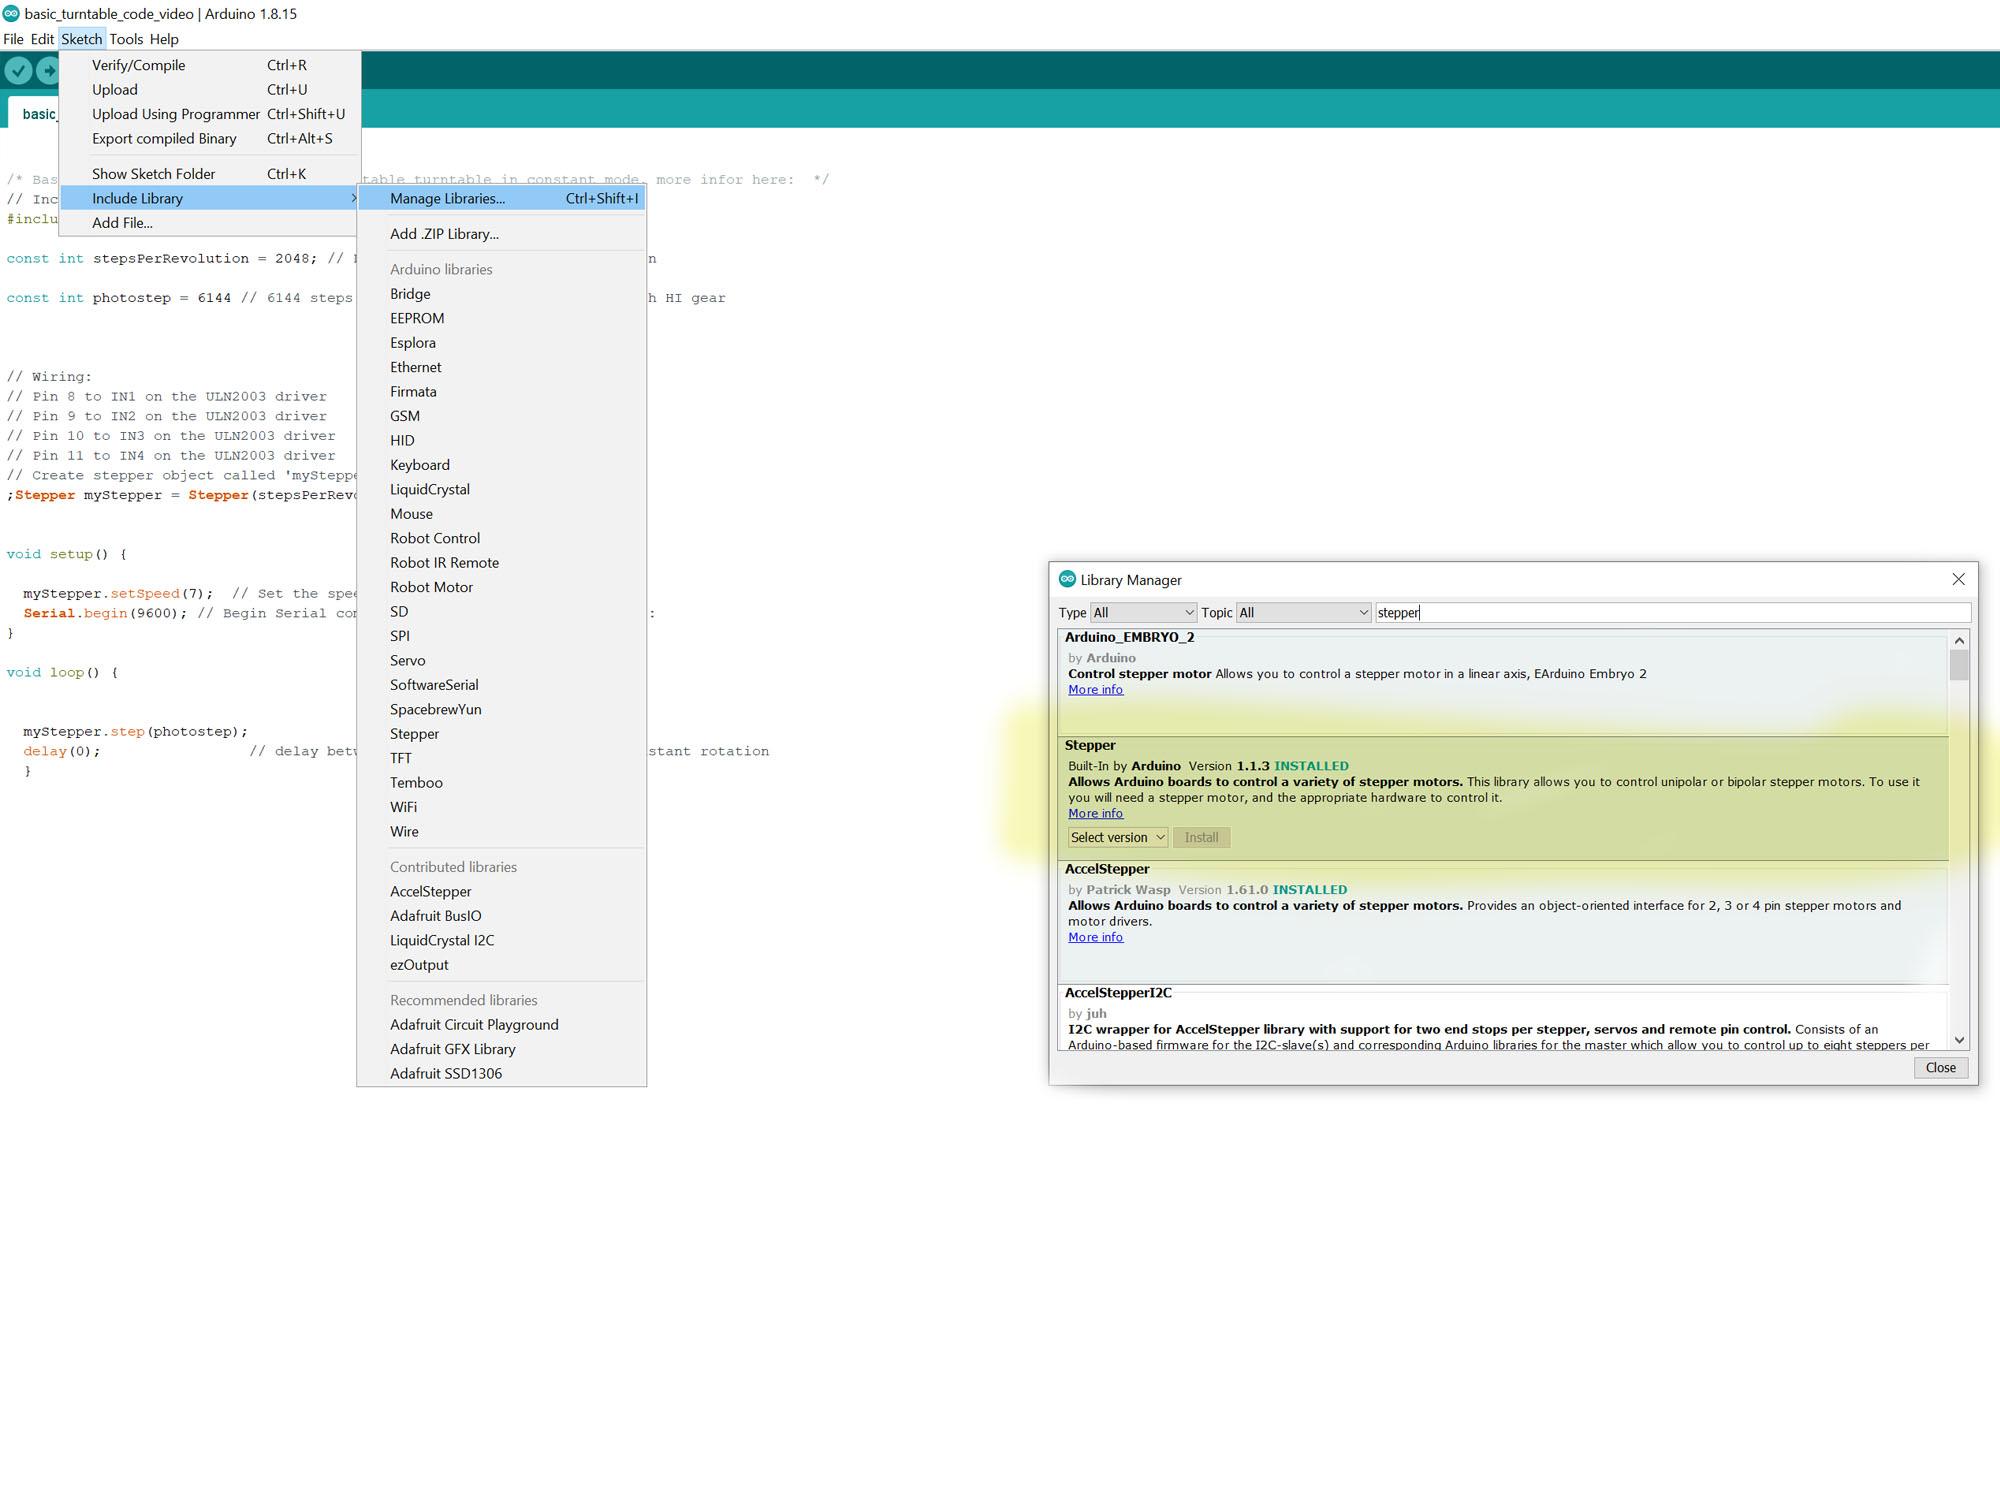Toggle visibility of Arduino libraries section
The image size is (2000, 1500).
pos(441,268)
